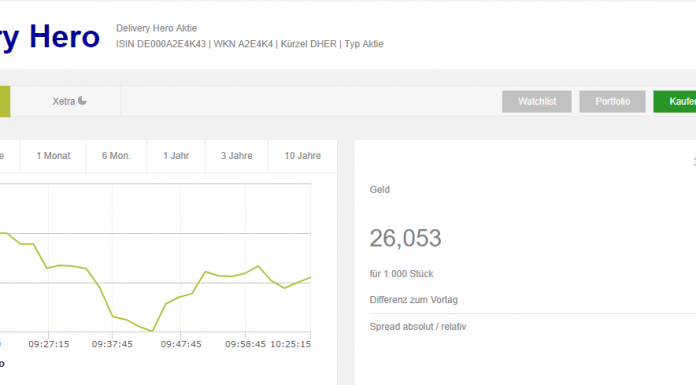This screenshot has width=696, height=385.
Task: Click the 09:37:45 time axis label
Action: [112, 344]
